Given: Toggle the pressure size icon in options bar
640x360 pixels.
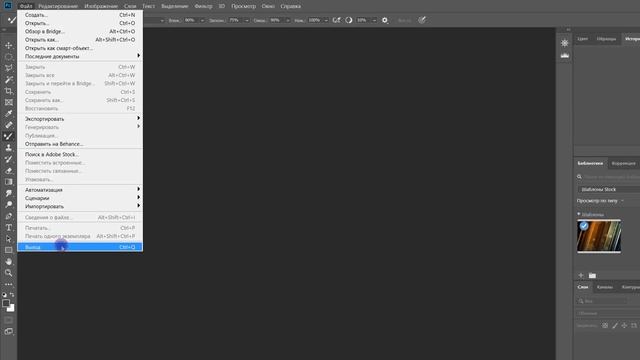Looking at the screenshot, I should (422, 20).
